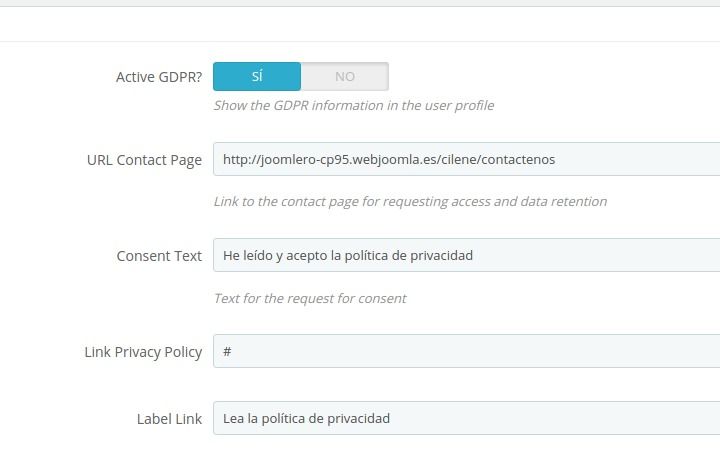The image size is (720, 460).
Task: Focus the URL Contact Page input field
Action: click(467, 159)
